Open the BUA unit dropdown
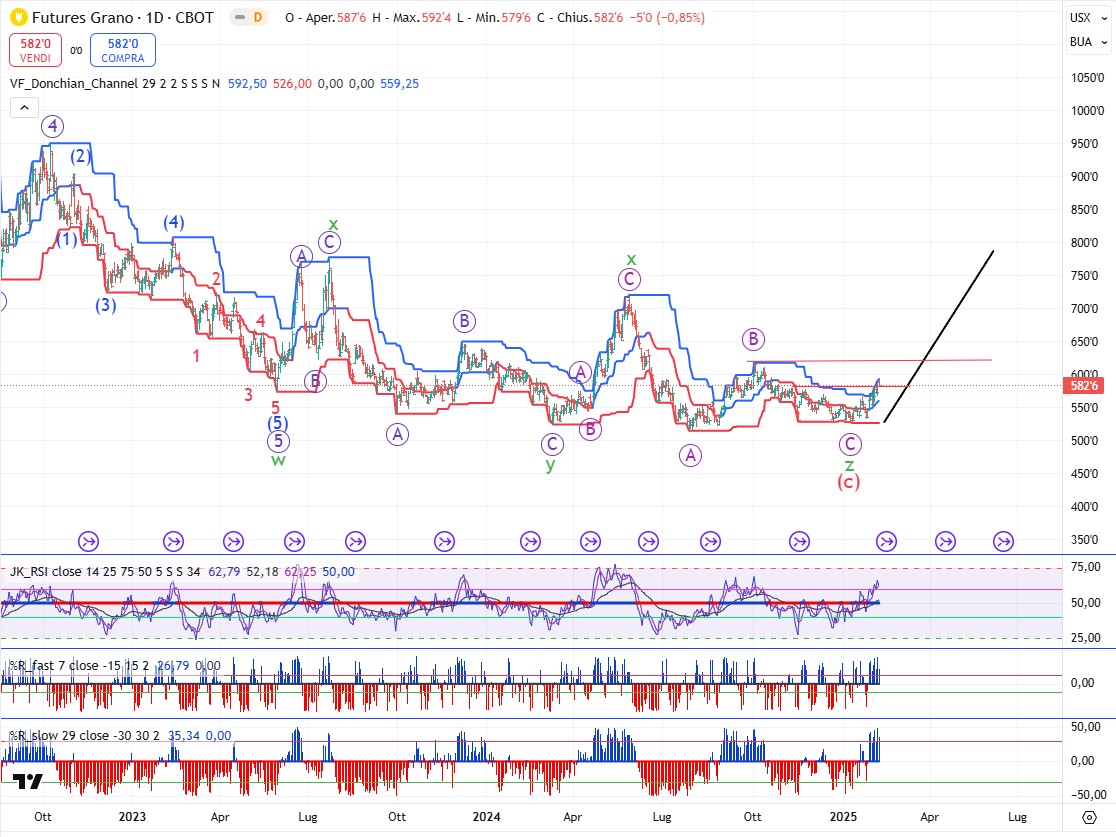This screenshot has width=1116, height=837. pyautogui.click(x=1089, y=42)
